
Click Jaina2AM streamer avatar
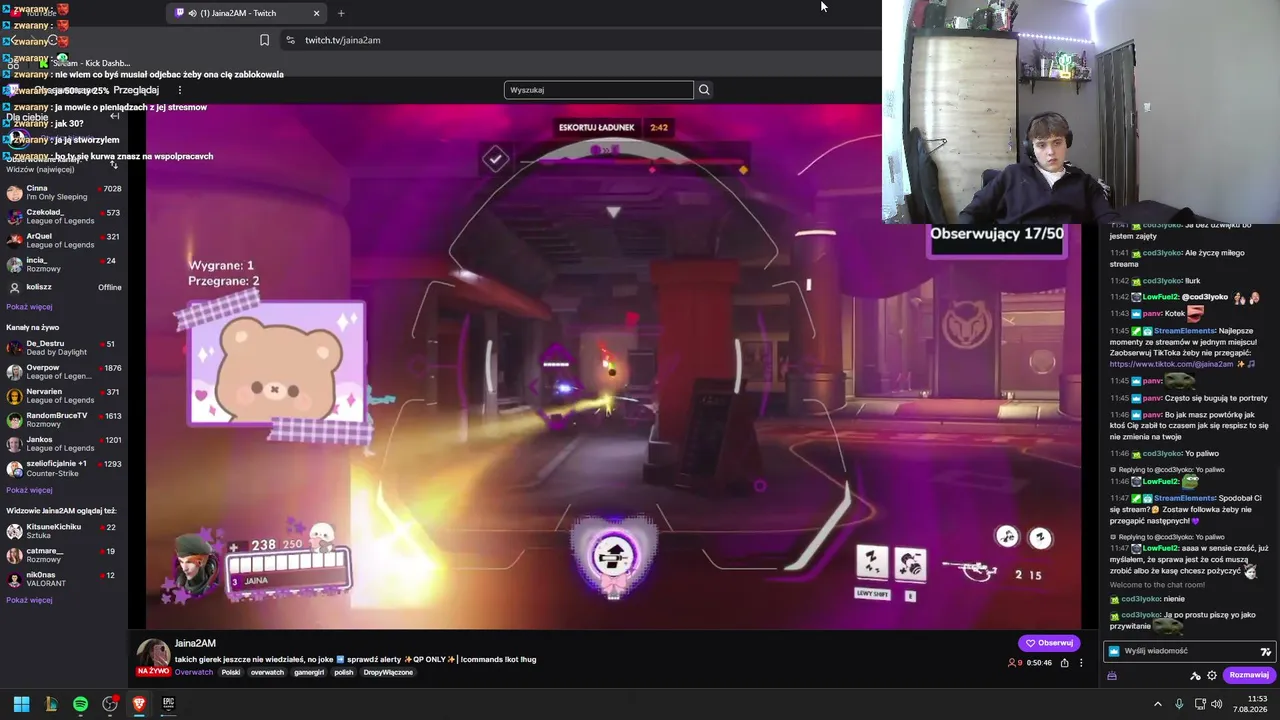152,654
